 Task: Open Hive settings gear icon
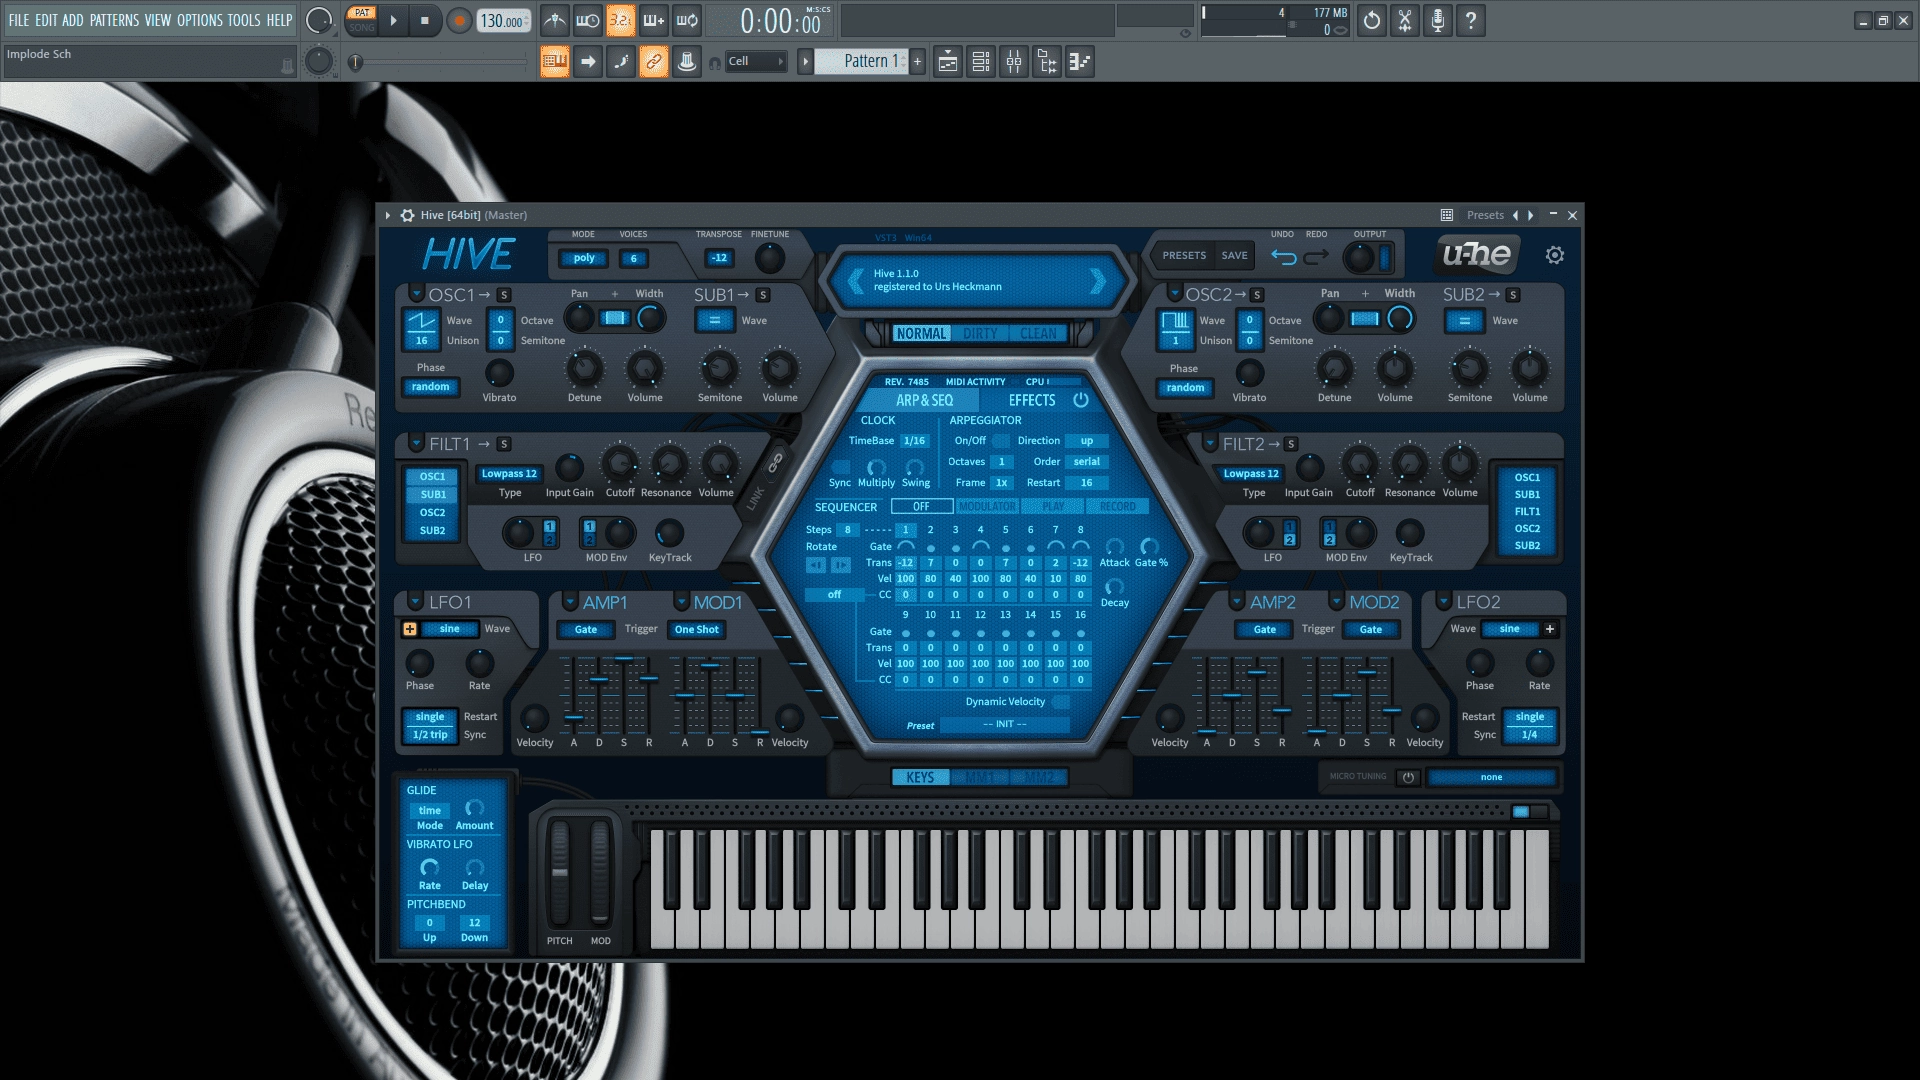coord(1554,255)
